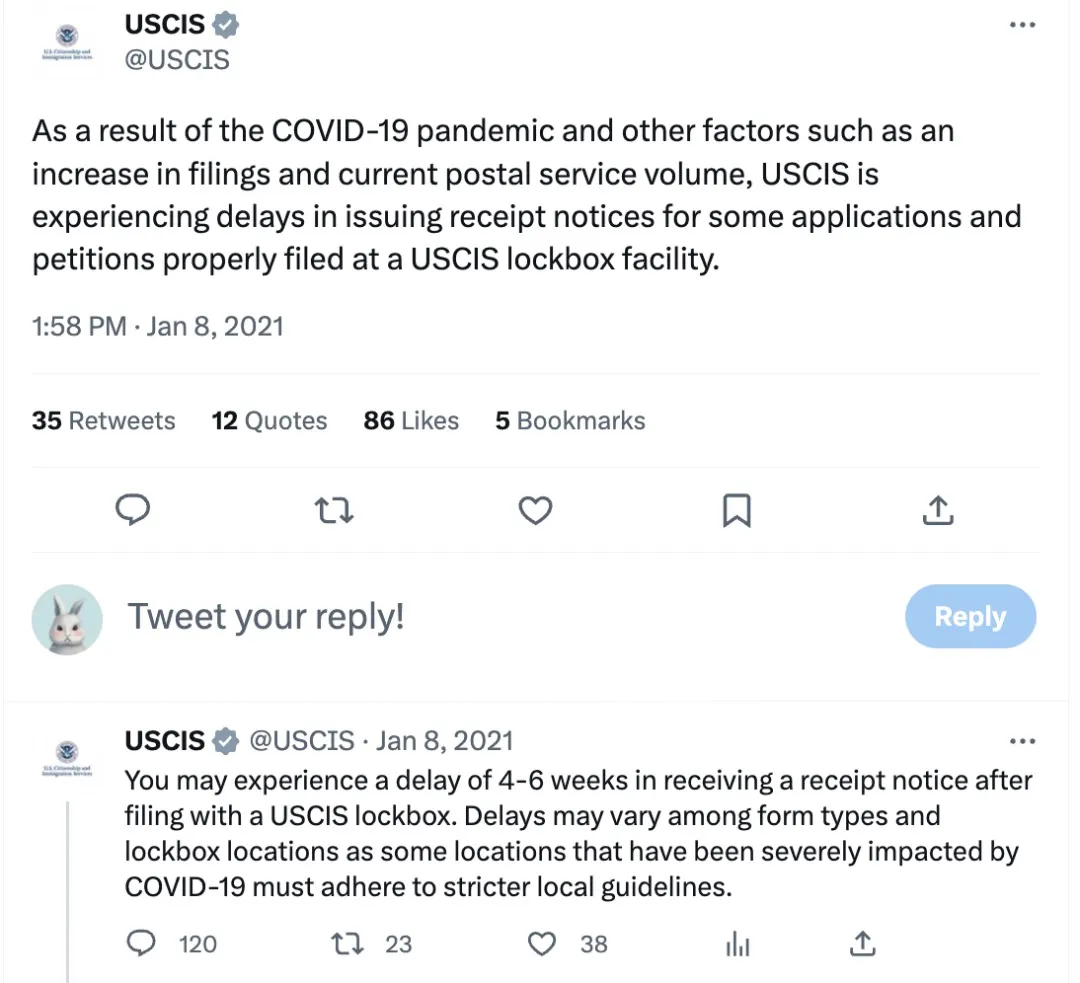This screenshot has width=1080, height=983.
Task: View analytics for the reply tweet
Action: pyautogui.click(x=737, y=943)
